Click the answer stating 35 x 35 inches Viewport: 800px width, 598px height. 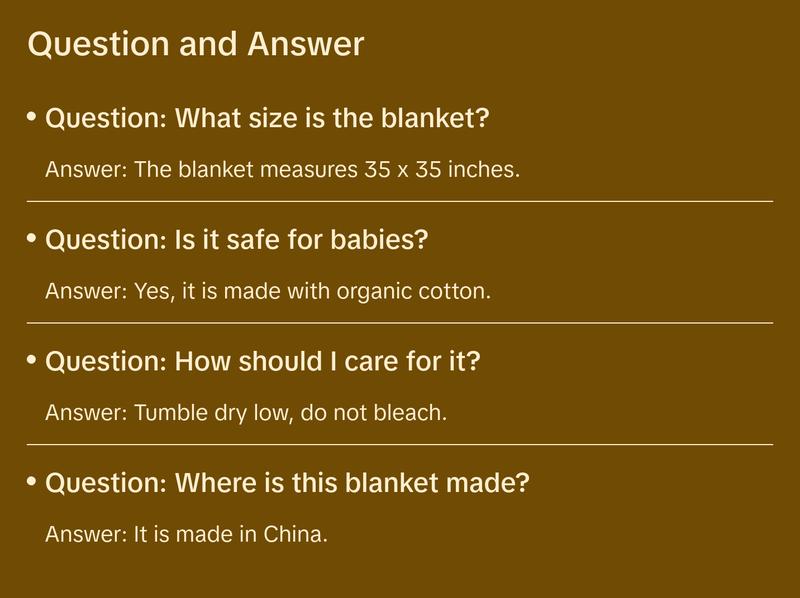(x=283, y=169)
